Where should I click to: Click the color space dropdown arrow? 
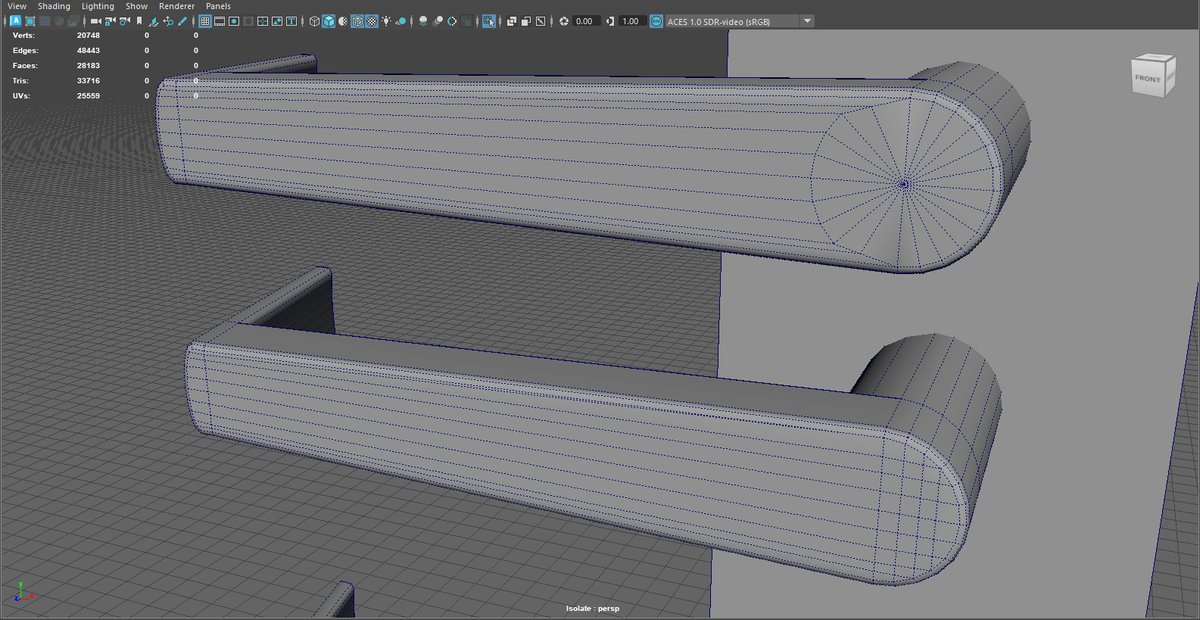tap(807, 21)
